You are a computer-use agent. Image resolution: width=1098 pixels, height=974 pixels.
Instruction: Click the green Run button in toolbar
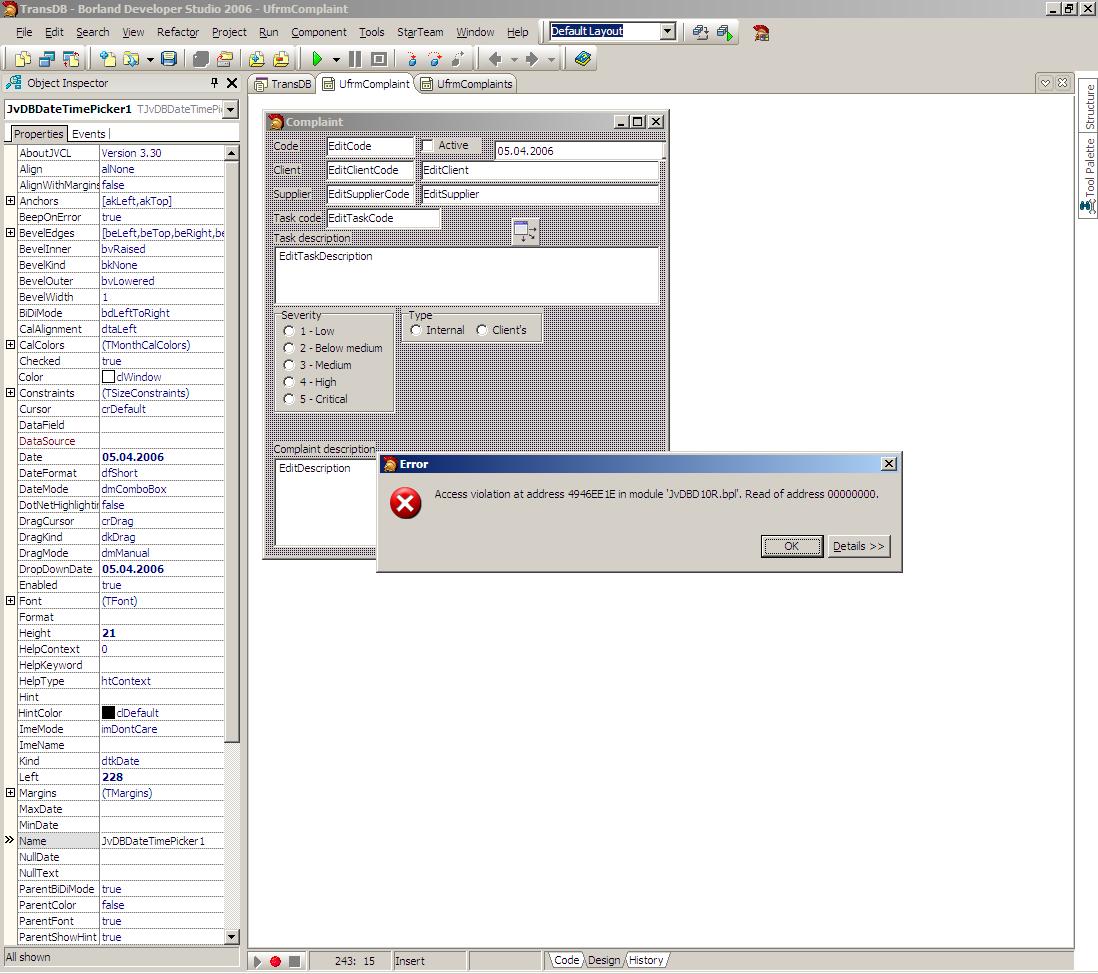(317, 60)
